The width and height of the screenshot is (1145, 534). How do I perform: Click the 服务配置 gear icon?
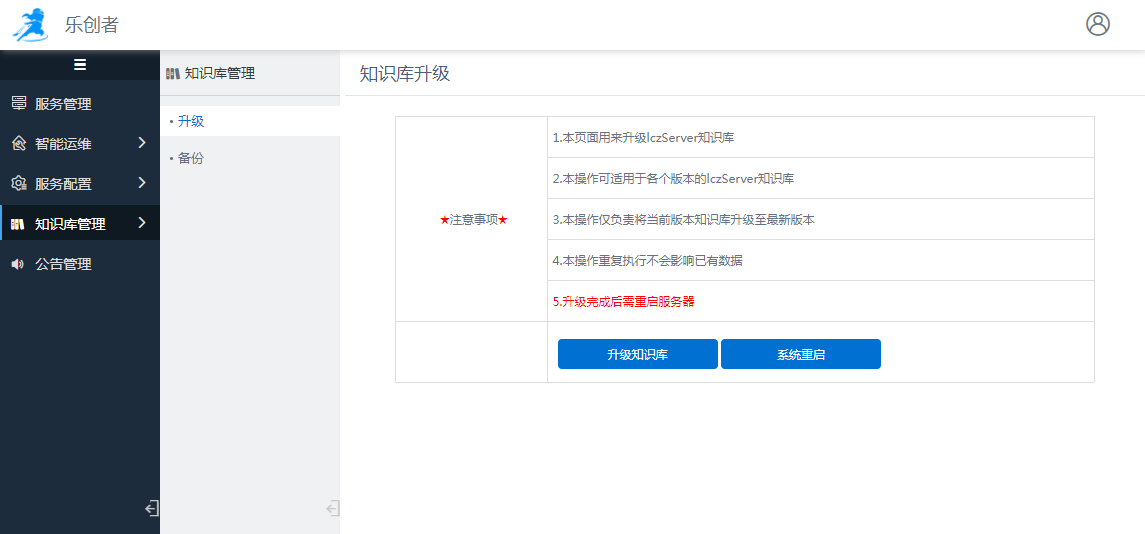(x=19, y=184)
